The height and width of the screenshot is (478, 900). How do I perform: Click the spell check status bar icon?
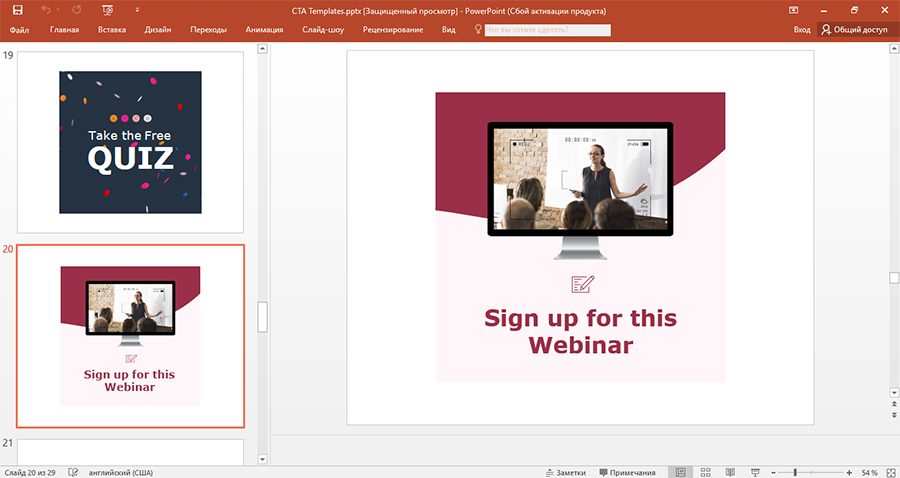73,472
